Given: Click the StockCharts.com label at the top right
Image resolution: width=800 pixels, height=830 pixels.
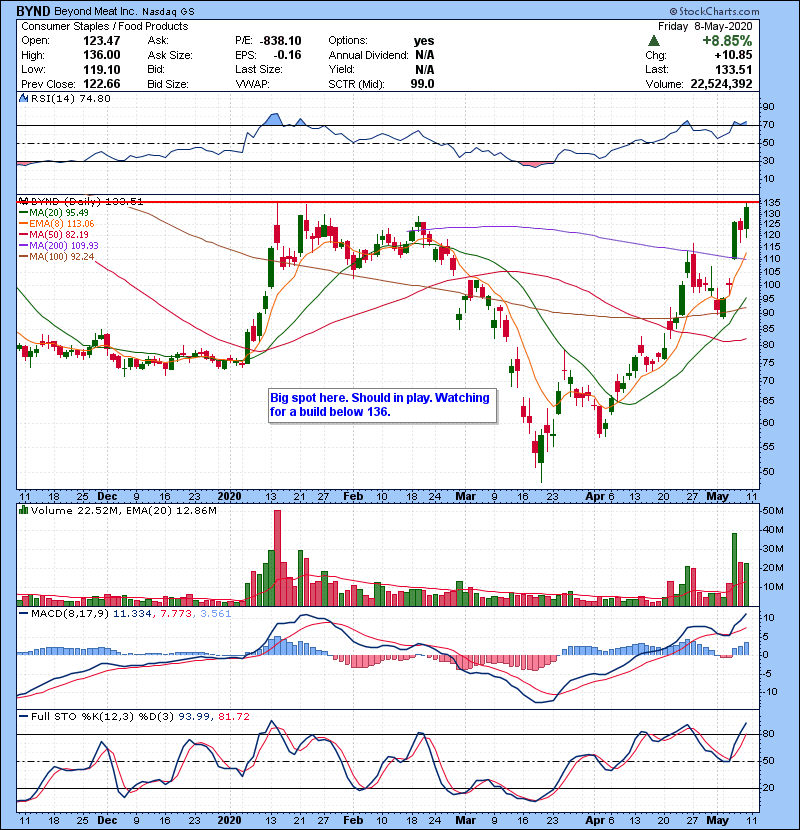Looking at the screenshot, I should tap(714, 11).
